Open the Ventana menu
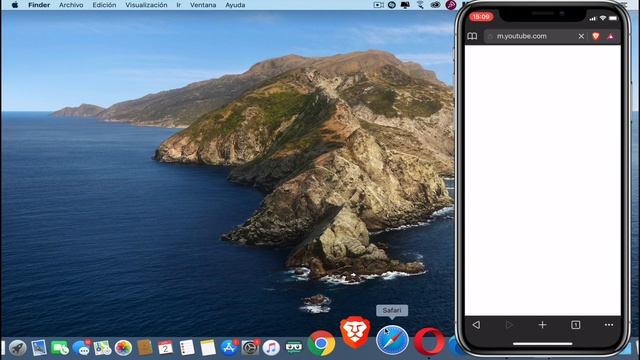 pos(203,5)
